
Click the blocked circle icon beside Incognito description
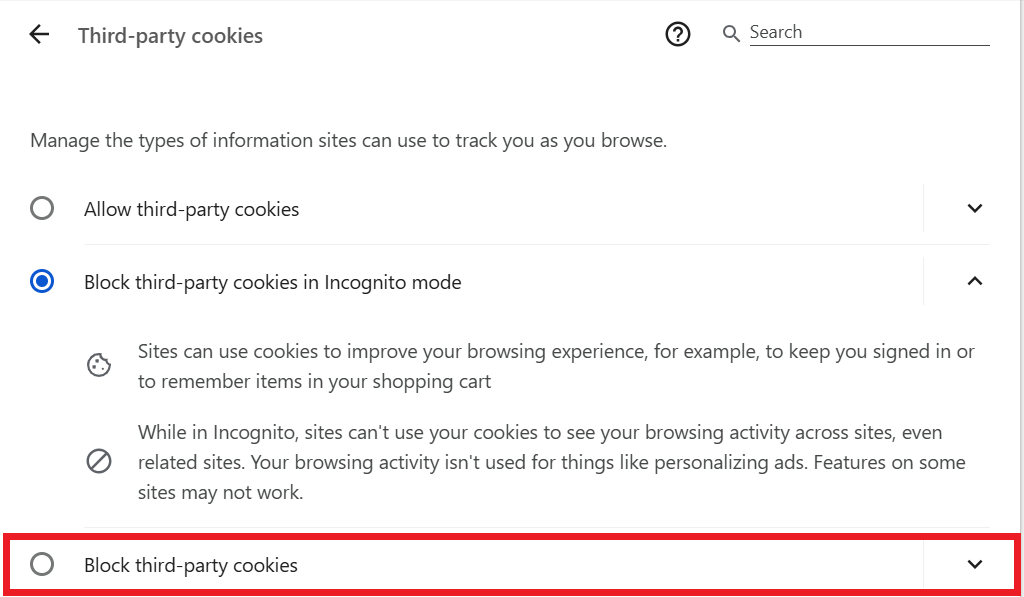[99, 462]
